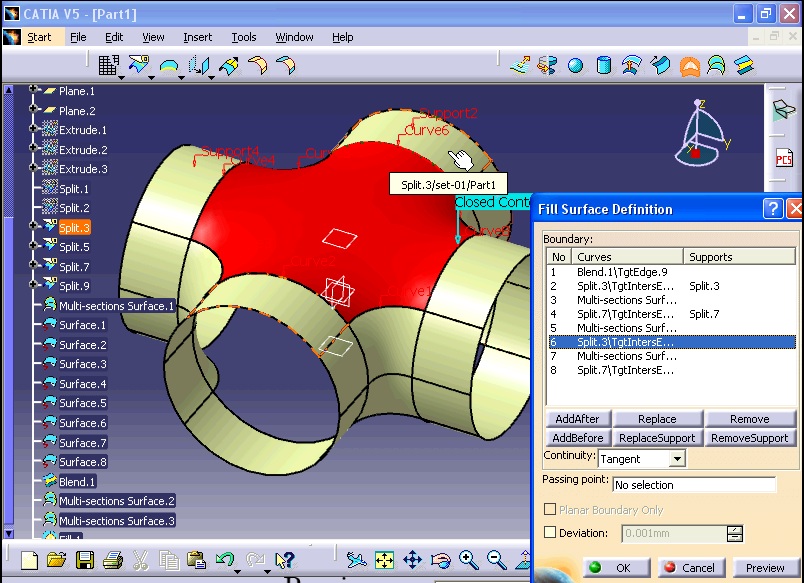
Task: Select the Fly mode airplane icon
Action: 356,560
